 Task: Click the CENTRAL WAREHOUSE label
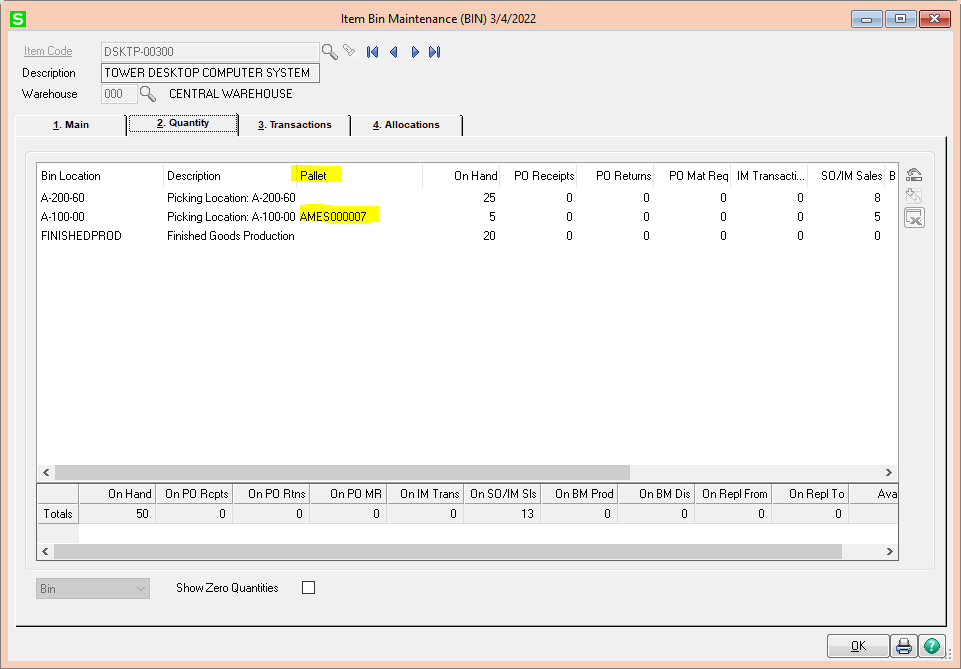pyautogui.click(x=230, y=94)
